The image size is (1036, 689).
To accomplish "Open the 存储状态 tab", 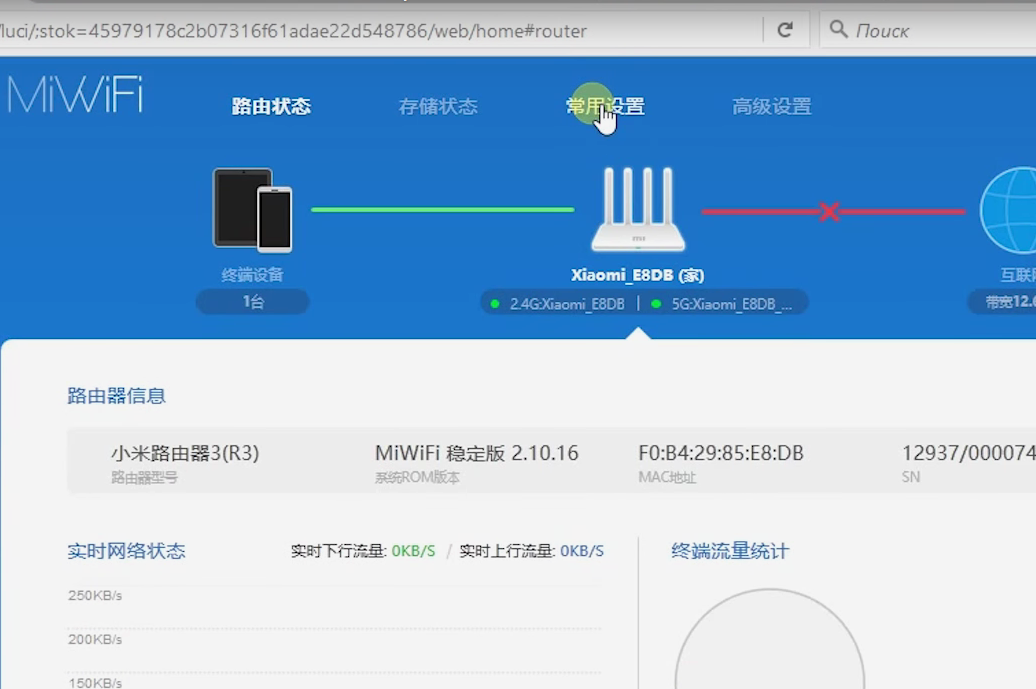I will pos(438,106).
